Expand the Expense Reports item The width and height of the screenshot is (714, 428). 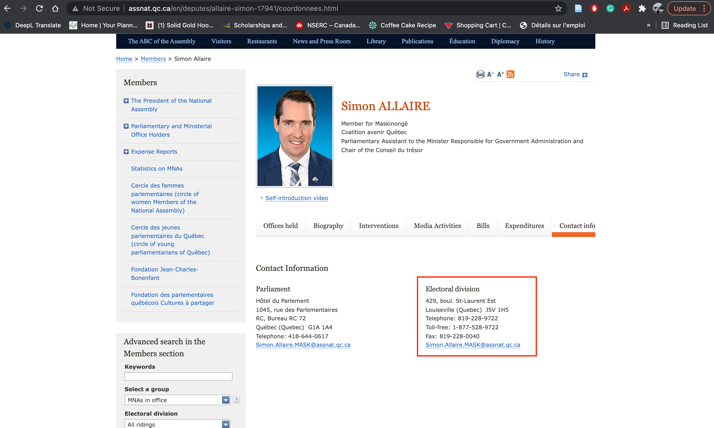[126, 152]
